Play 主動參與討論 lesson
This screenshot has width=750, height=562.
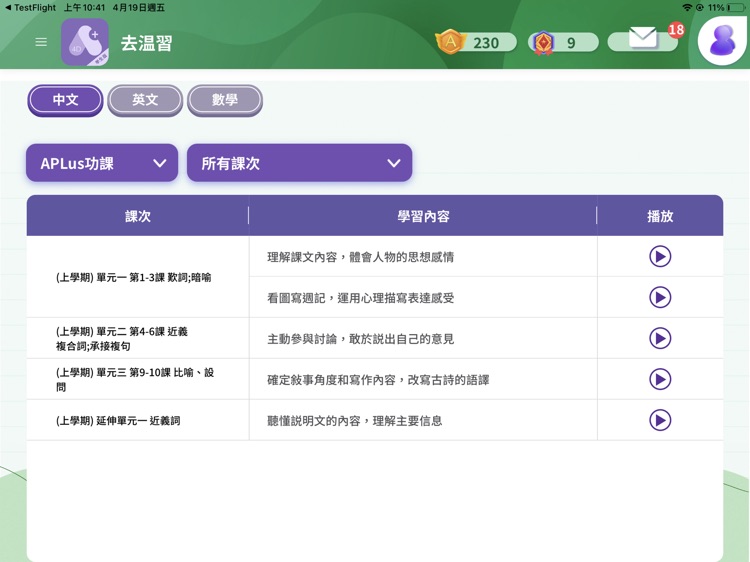click(x=660, y=338)
